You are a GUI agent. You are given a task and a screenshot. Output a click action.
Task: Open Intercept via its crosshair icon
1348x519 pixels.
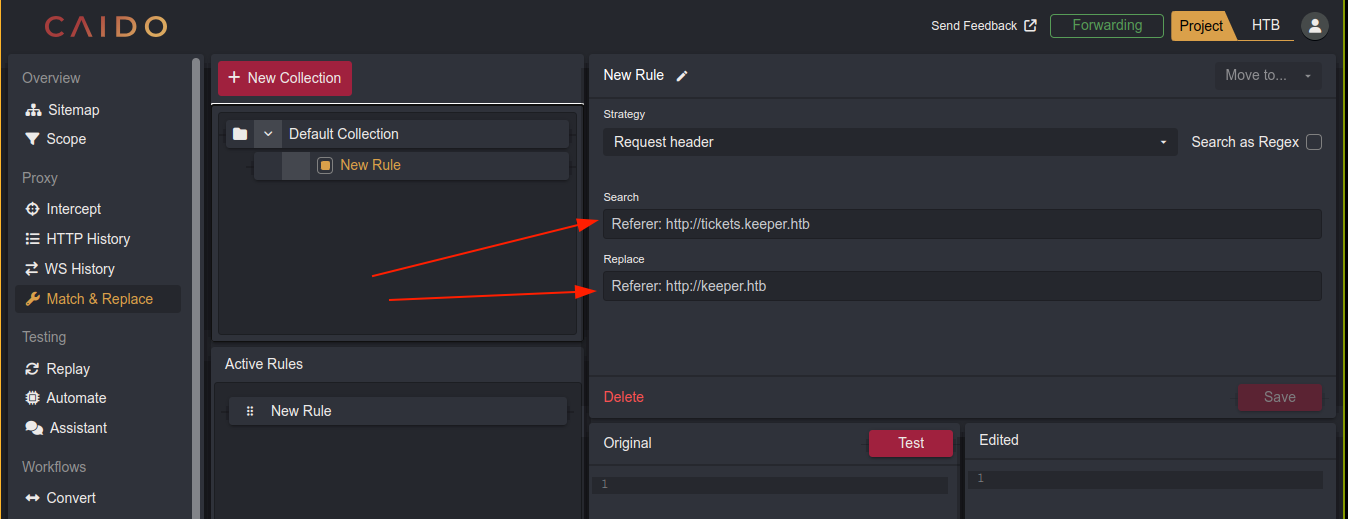(x=33, y=209)
